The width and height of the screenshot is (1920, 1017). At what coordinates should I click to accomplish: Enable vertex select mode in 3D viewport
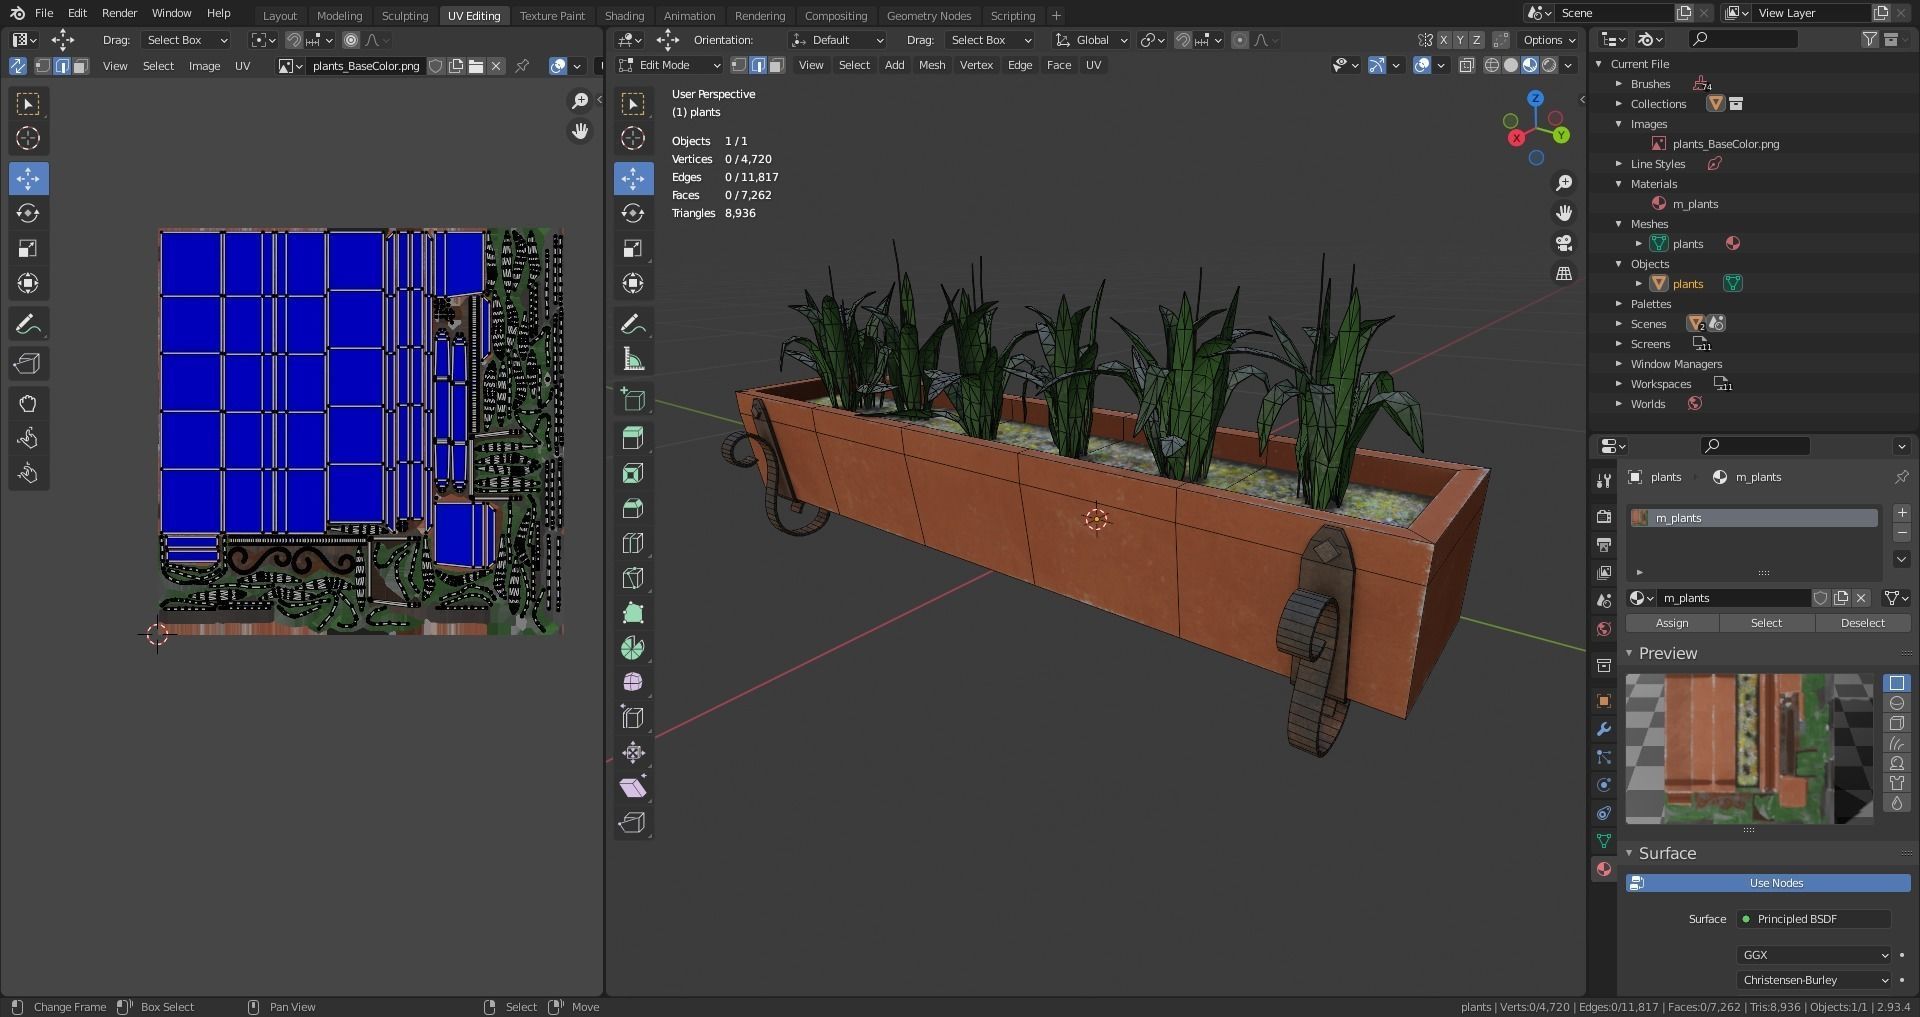click(x=739, y=65)
